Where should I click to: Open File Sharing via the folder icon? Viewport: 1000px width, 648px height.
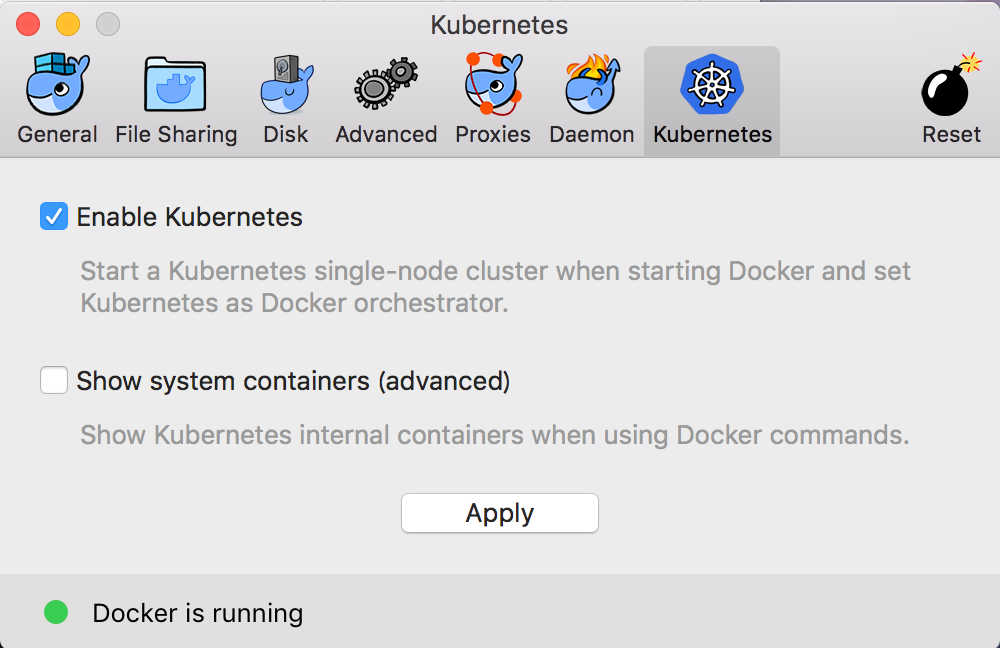click(176, 86)
